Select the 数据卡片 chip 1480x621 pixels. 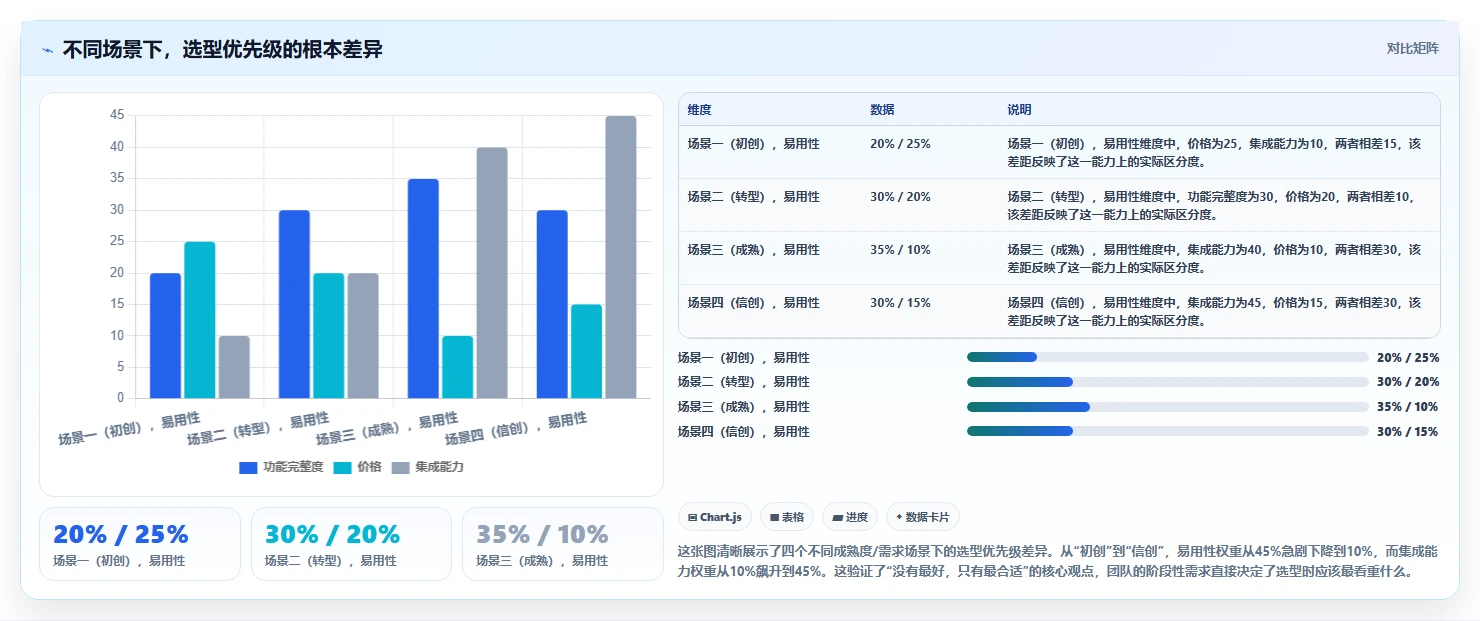[922, 517]
